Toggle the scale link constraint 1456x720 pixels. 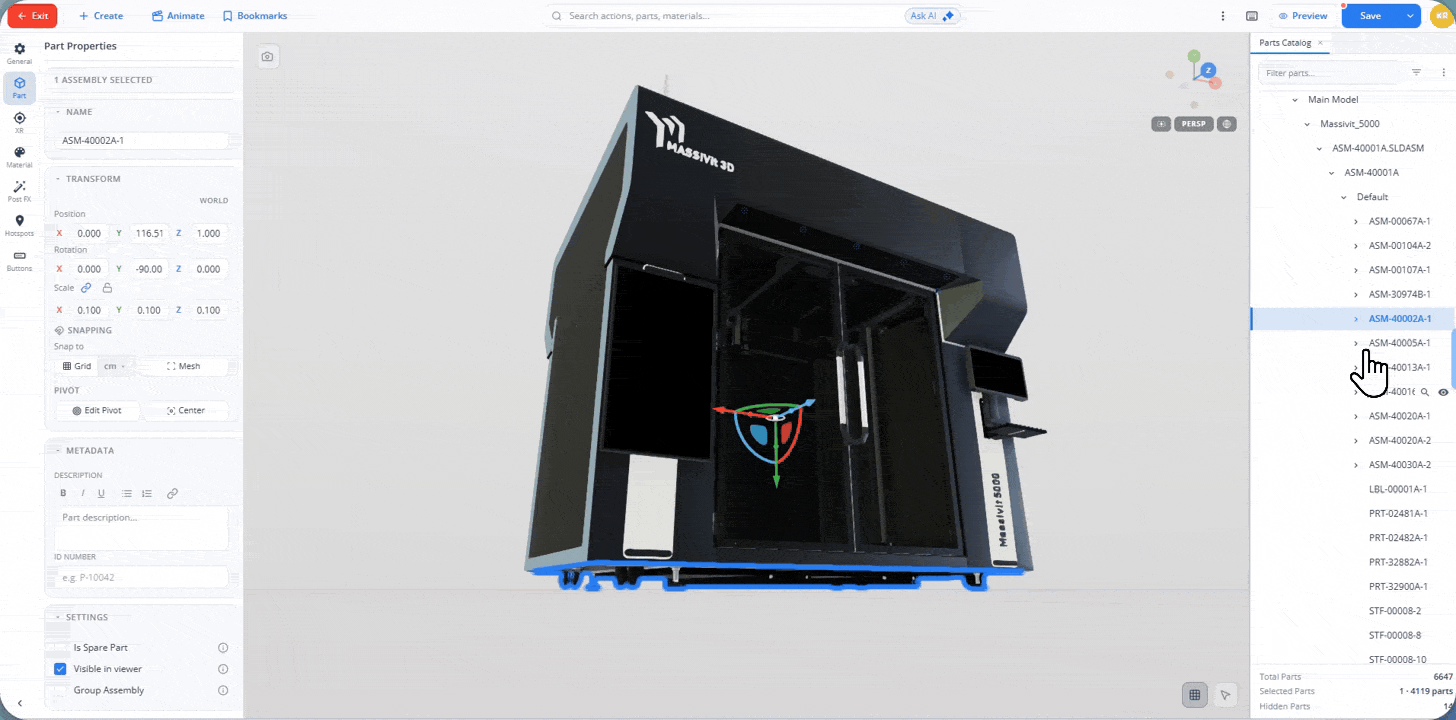click(86, 288)
